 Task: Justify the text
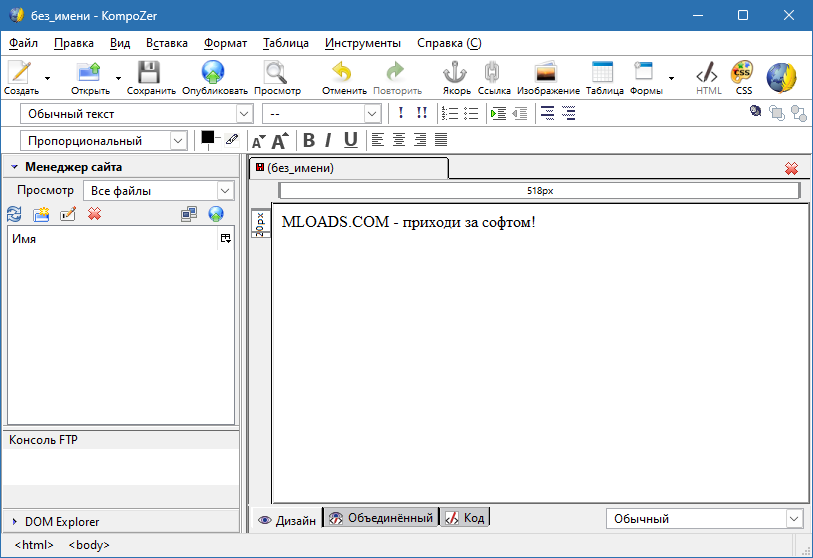click(x=441, y=140)
